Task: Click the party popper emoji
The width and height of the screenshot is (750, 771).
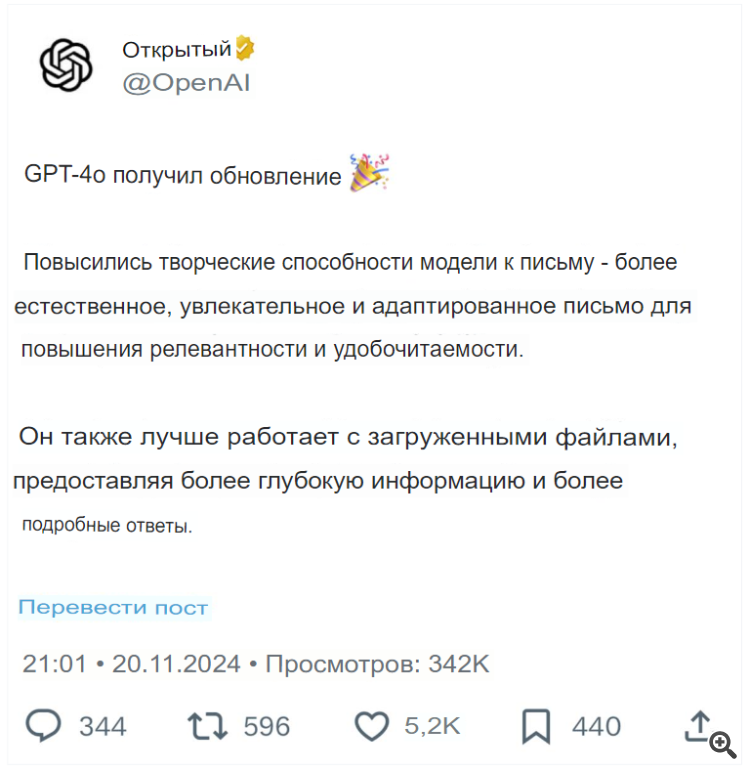Action: pyautogui.click(x=369, y=173)
